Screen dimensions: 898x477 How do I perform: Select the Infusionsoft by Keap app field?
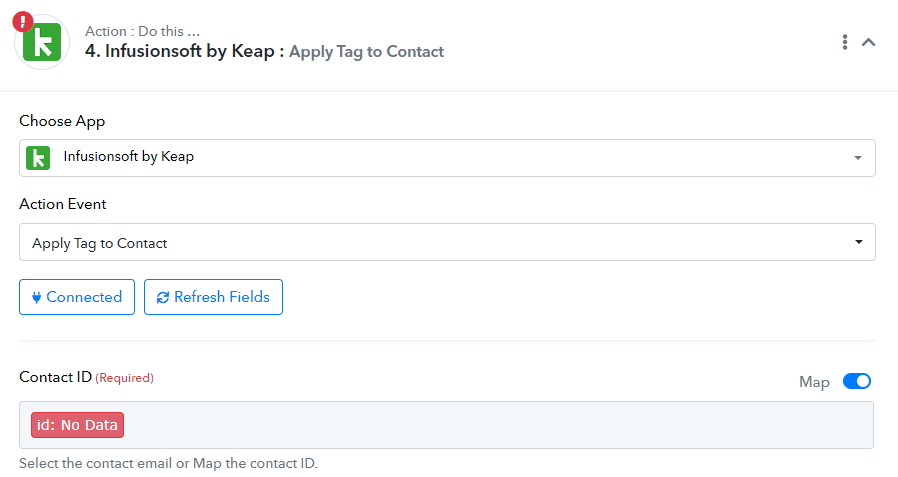pos(447,158)
